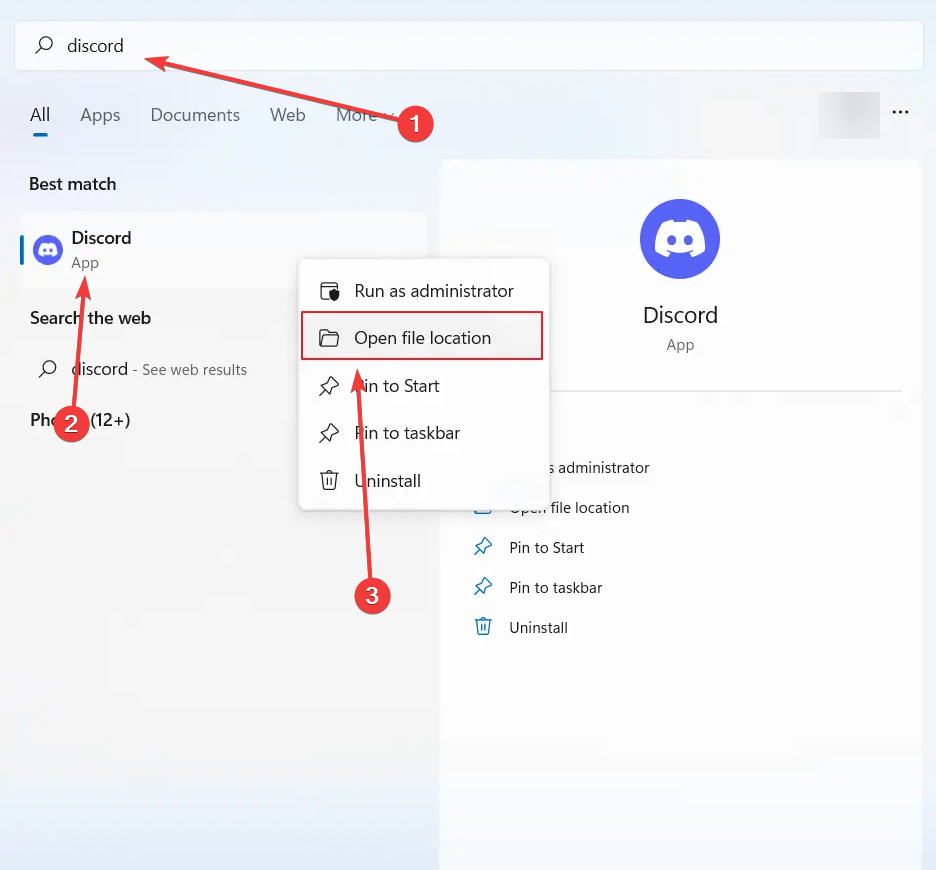Click Uninstall in the details pane
936x870 pixels.
(538, 628)
